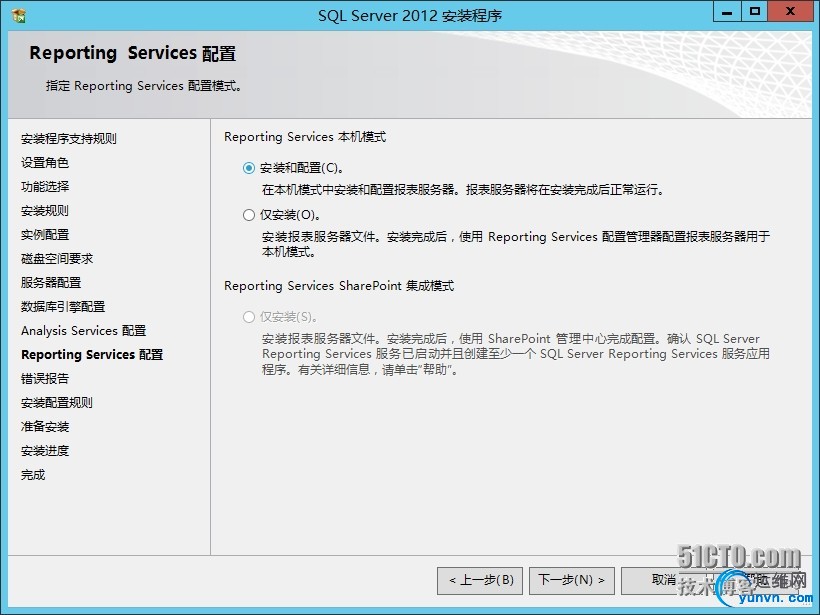Cancel setup with the 取消 button

pos(663,580)
